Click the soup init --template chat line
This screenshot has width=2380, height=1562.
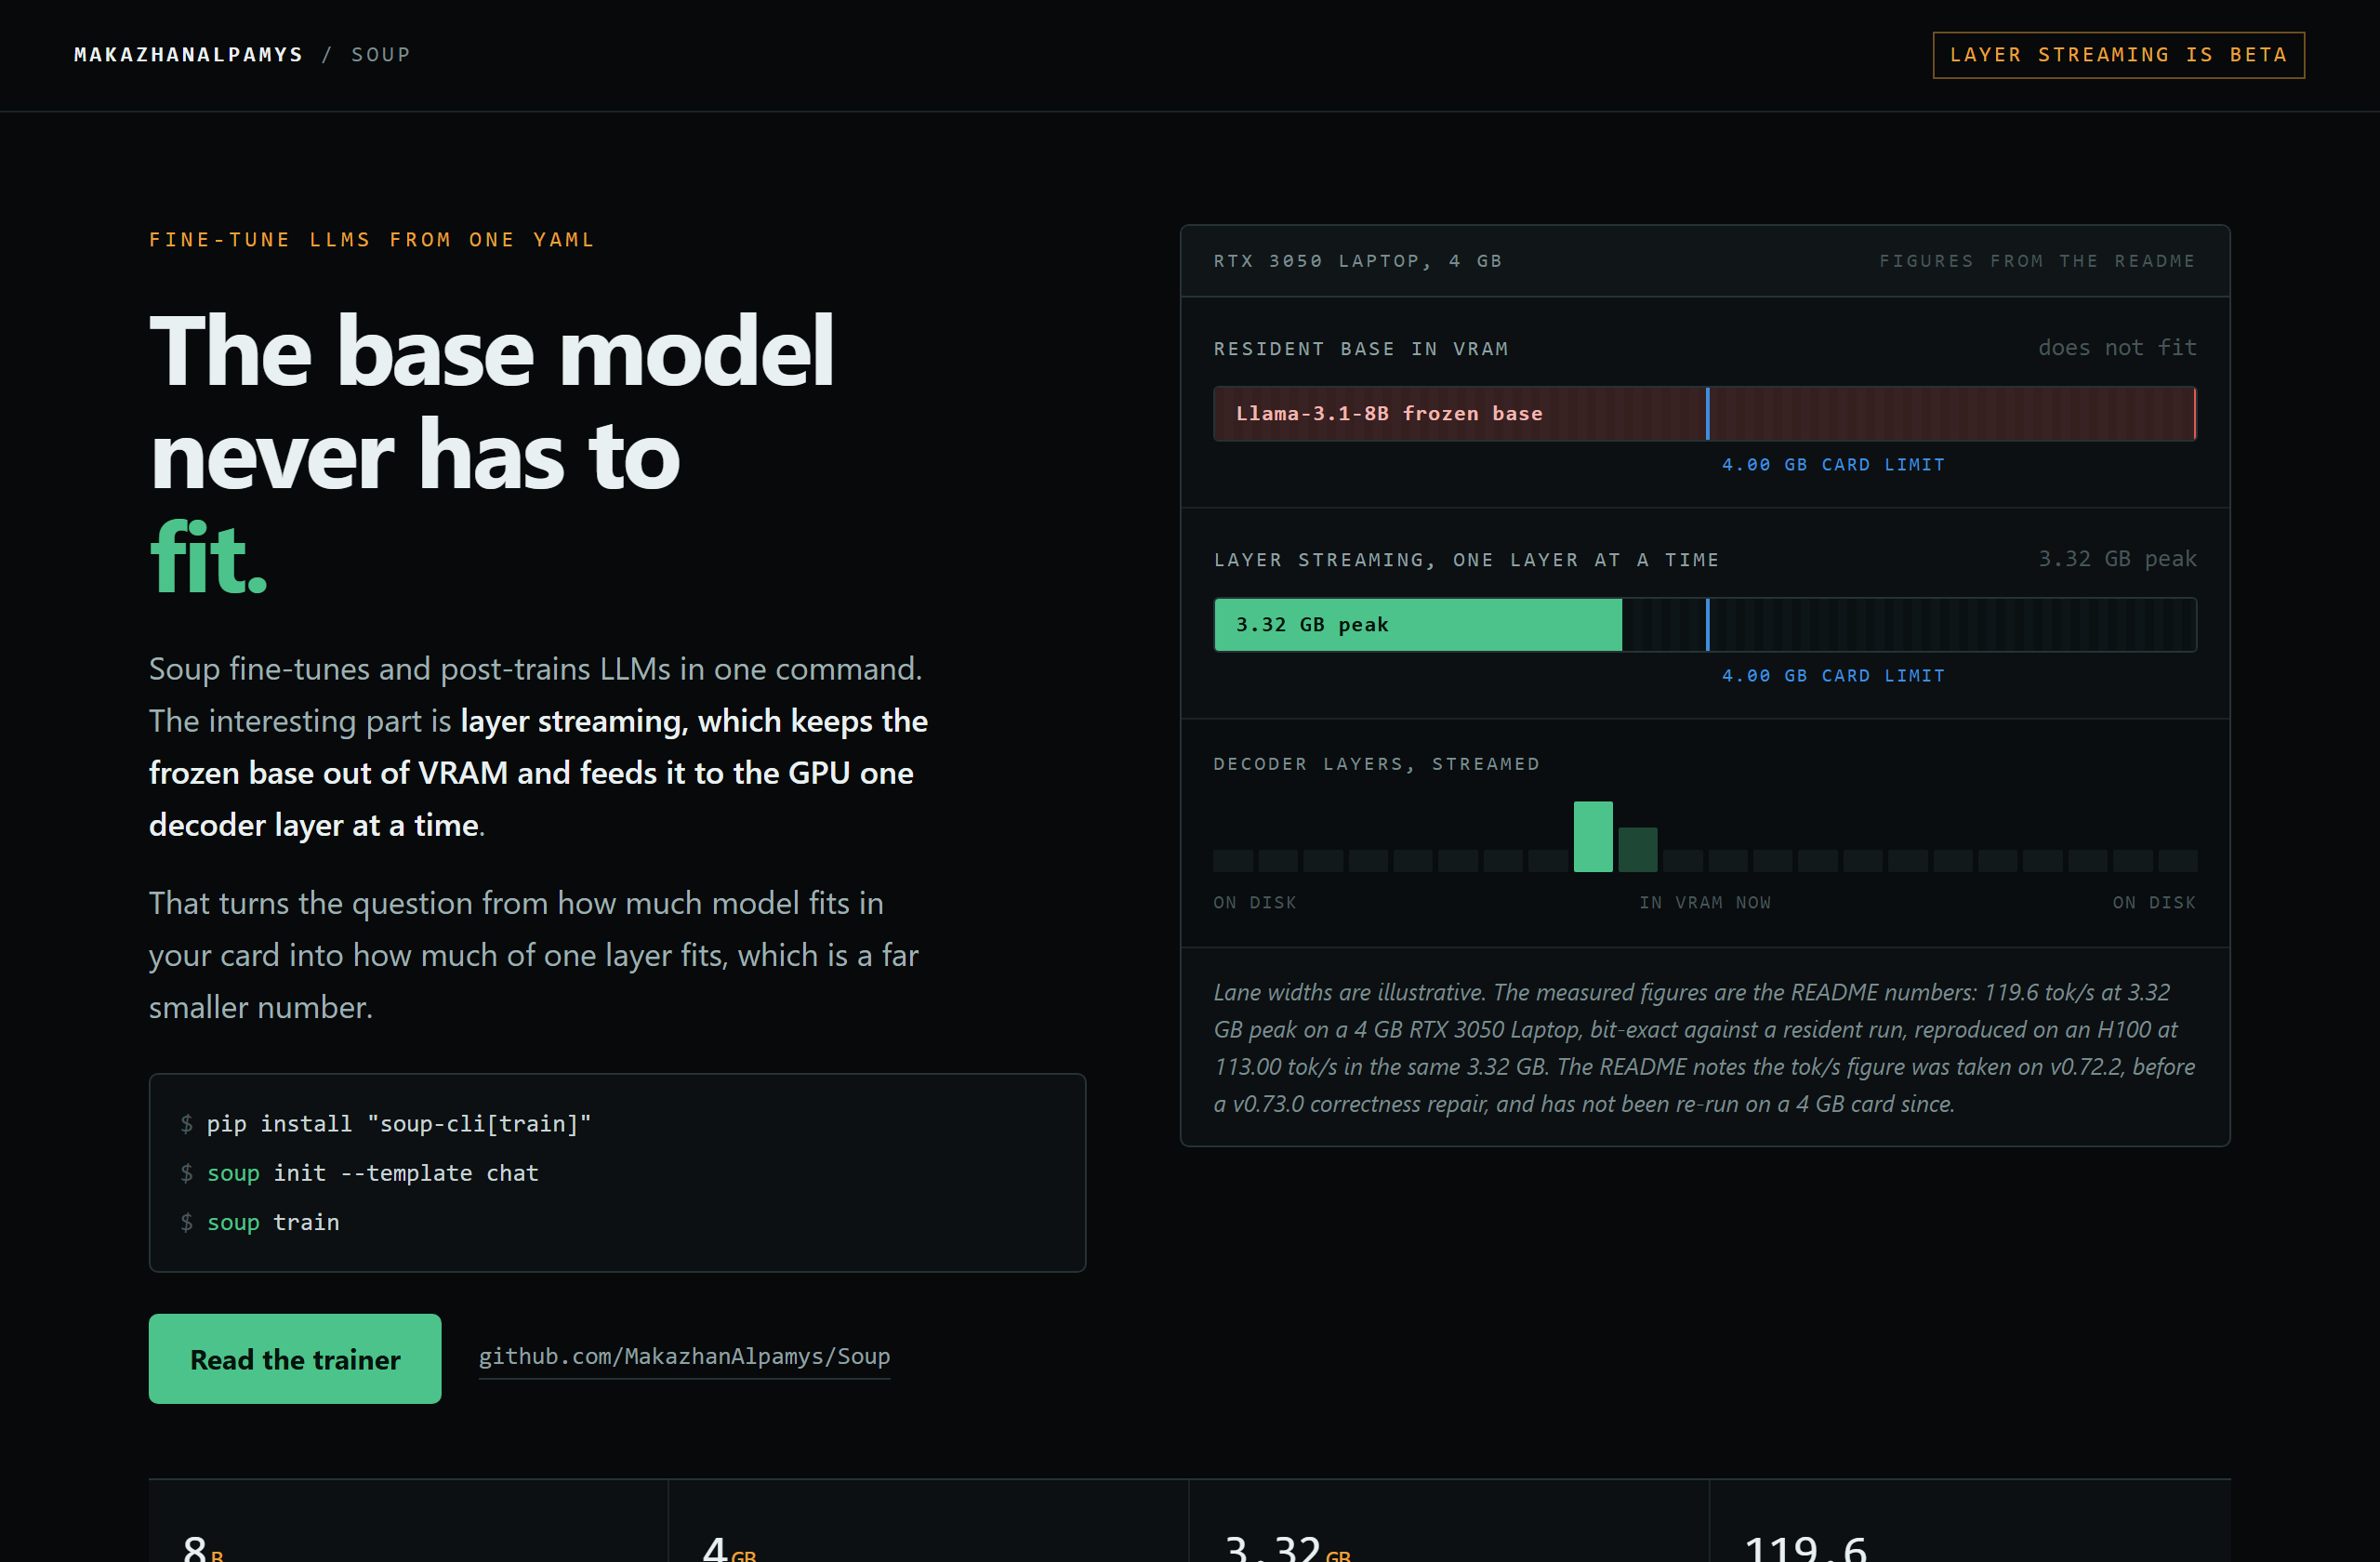point(360,1172)
